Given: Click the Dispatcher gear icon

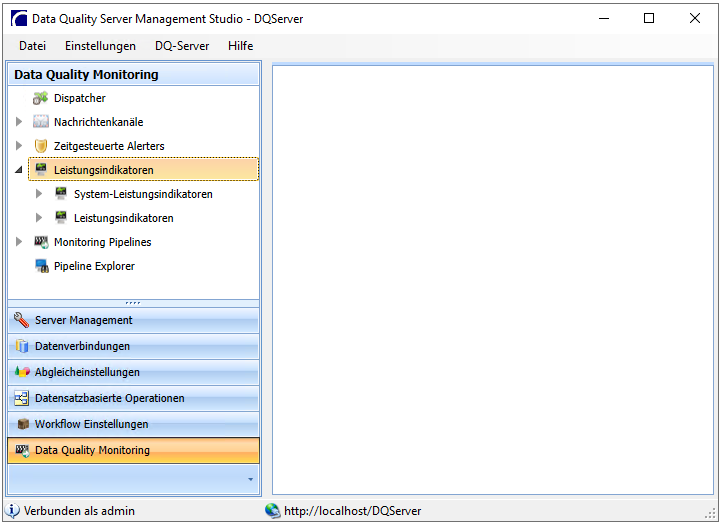Looking at the screenshot, I should point(40,98).
